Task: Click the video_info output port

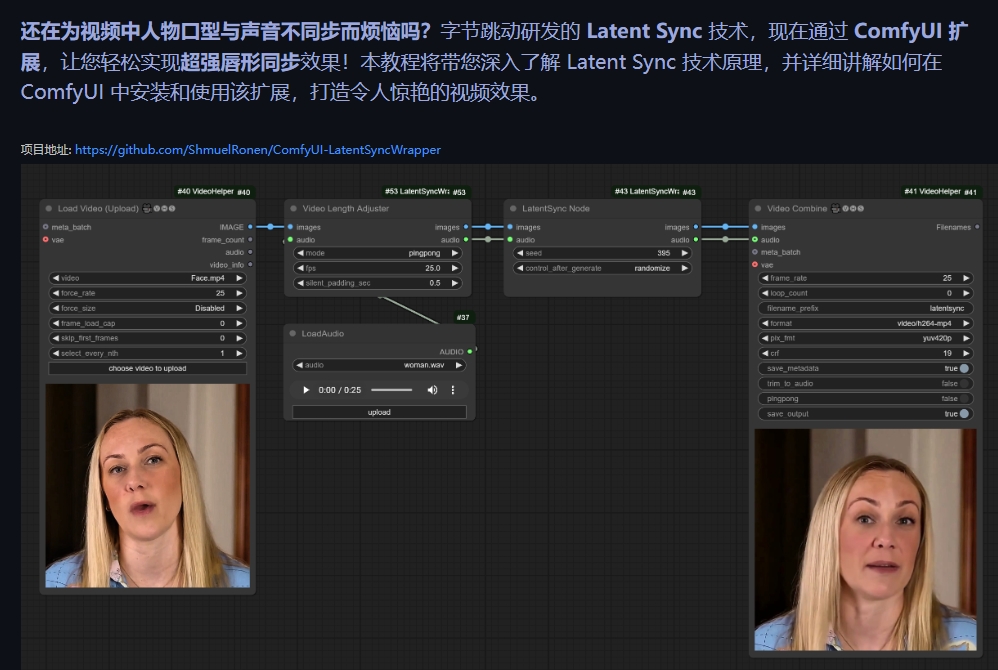Action: pyautogui.click(x=250, y=264)
